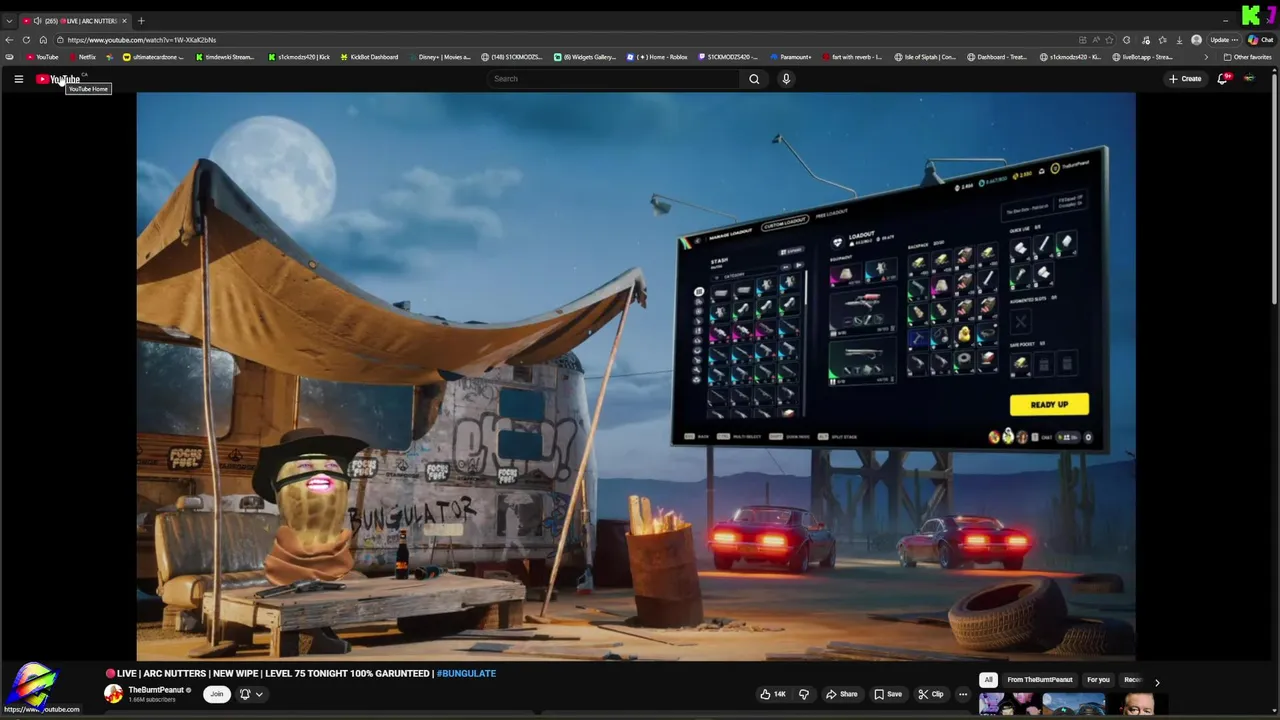This screenshot has width=1280, height=720.
Task: Click TheBurntPeanut channel name
Action: (x=156, y=690)
